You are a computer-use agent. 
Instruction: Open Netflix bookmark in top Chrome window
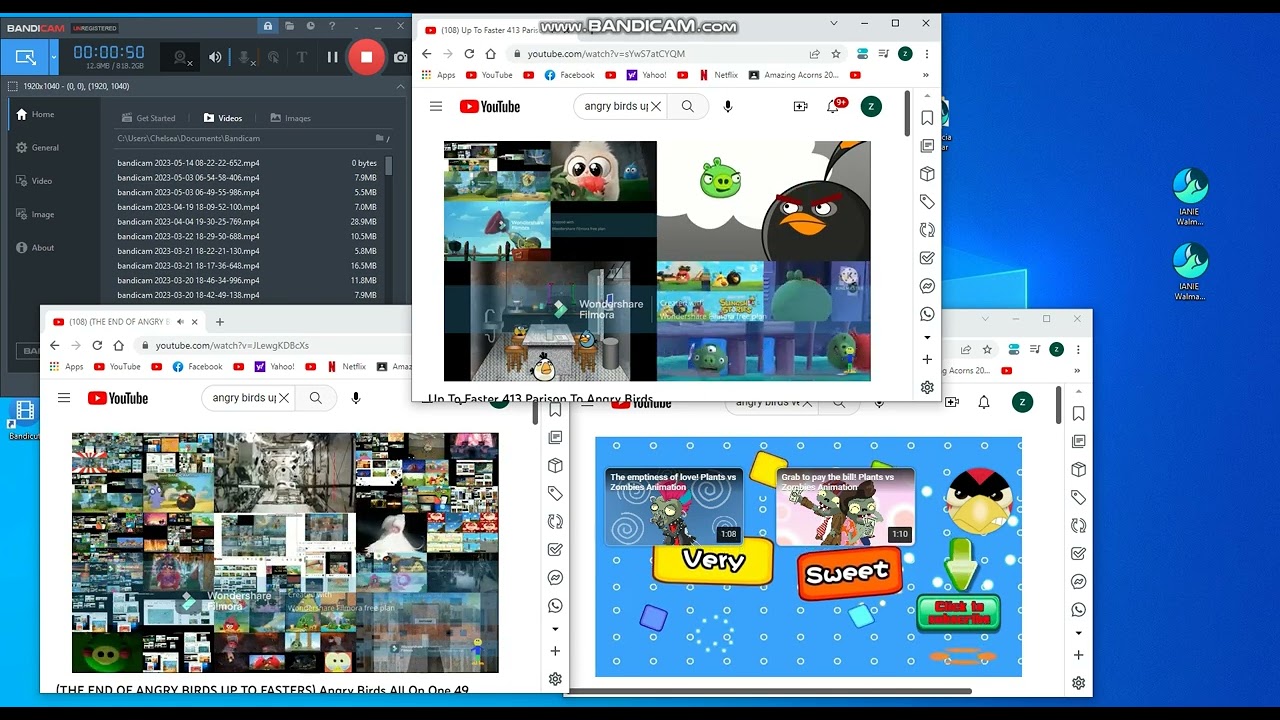coord(718,75)
